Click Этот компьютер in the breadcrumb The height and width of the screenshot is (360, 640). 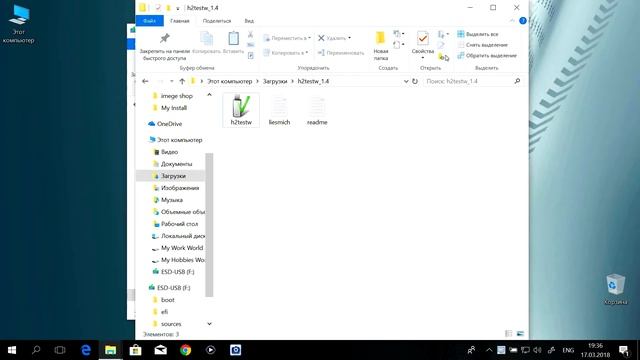[x=229, y=81]
